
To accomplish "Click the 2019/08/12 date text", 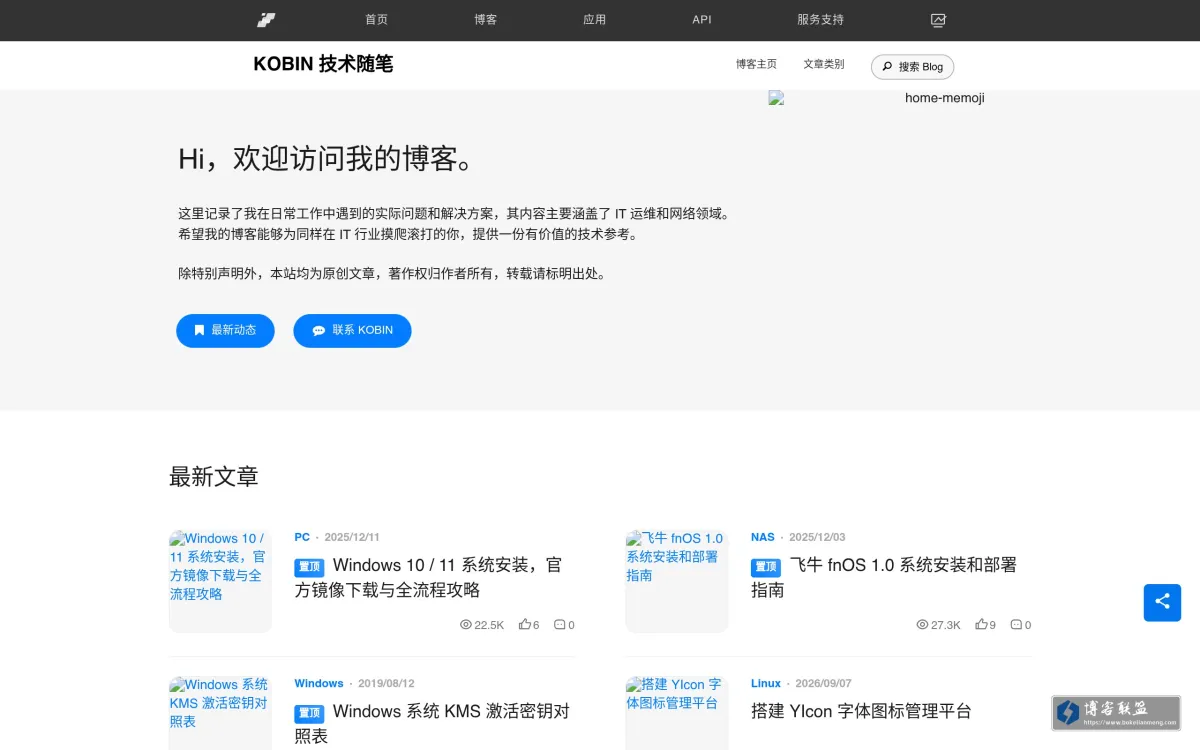I will (x=386, y=683).
